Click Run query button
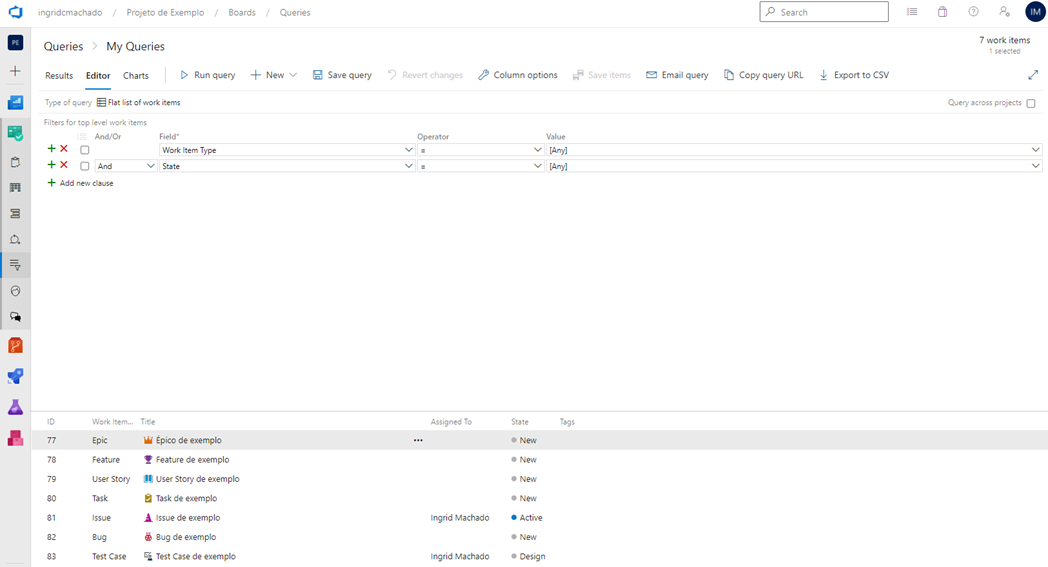 tap(207, 75)
